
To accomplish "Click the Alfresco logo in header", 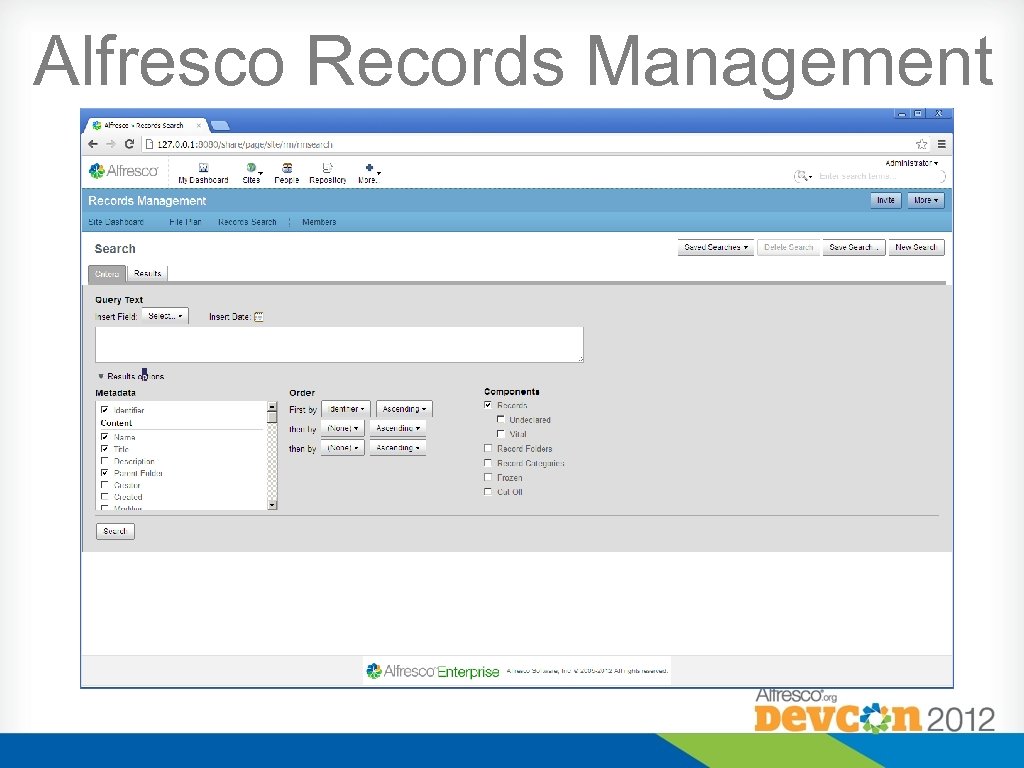I will pos(123,171).
